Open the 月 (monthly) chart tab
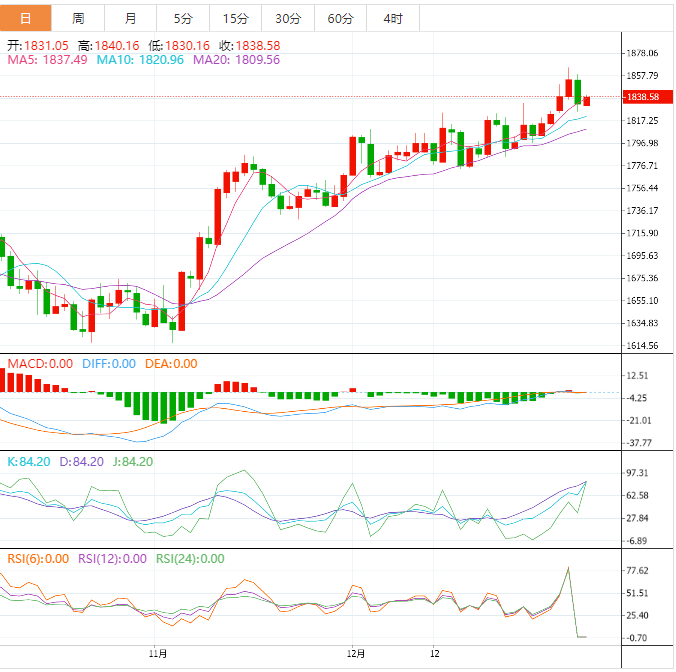This screenshot has width=676, height=672. 131,18
